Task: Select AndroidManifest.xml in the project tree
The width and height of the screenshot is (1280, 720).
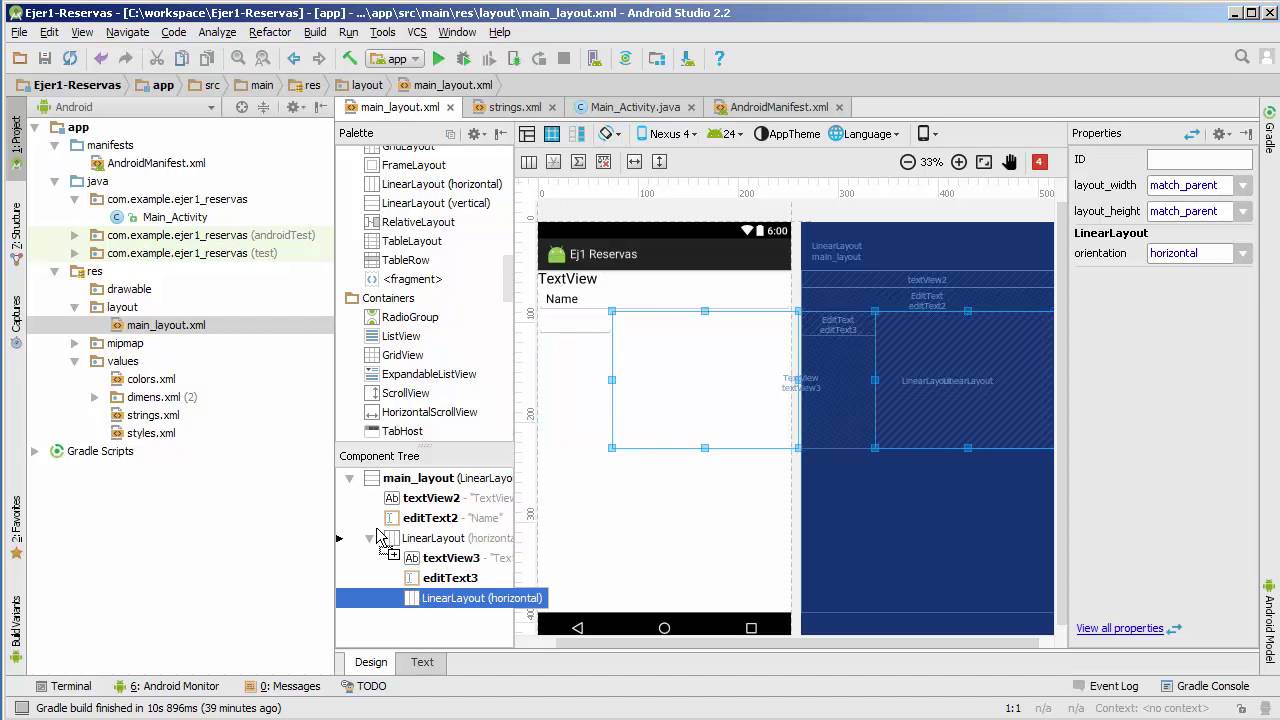Action: (156, 163)
